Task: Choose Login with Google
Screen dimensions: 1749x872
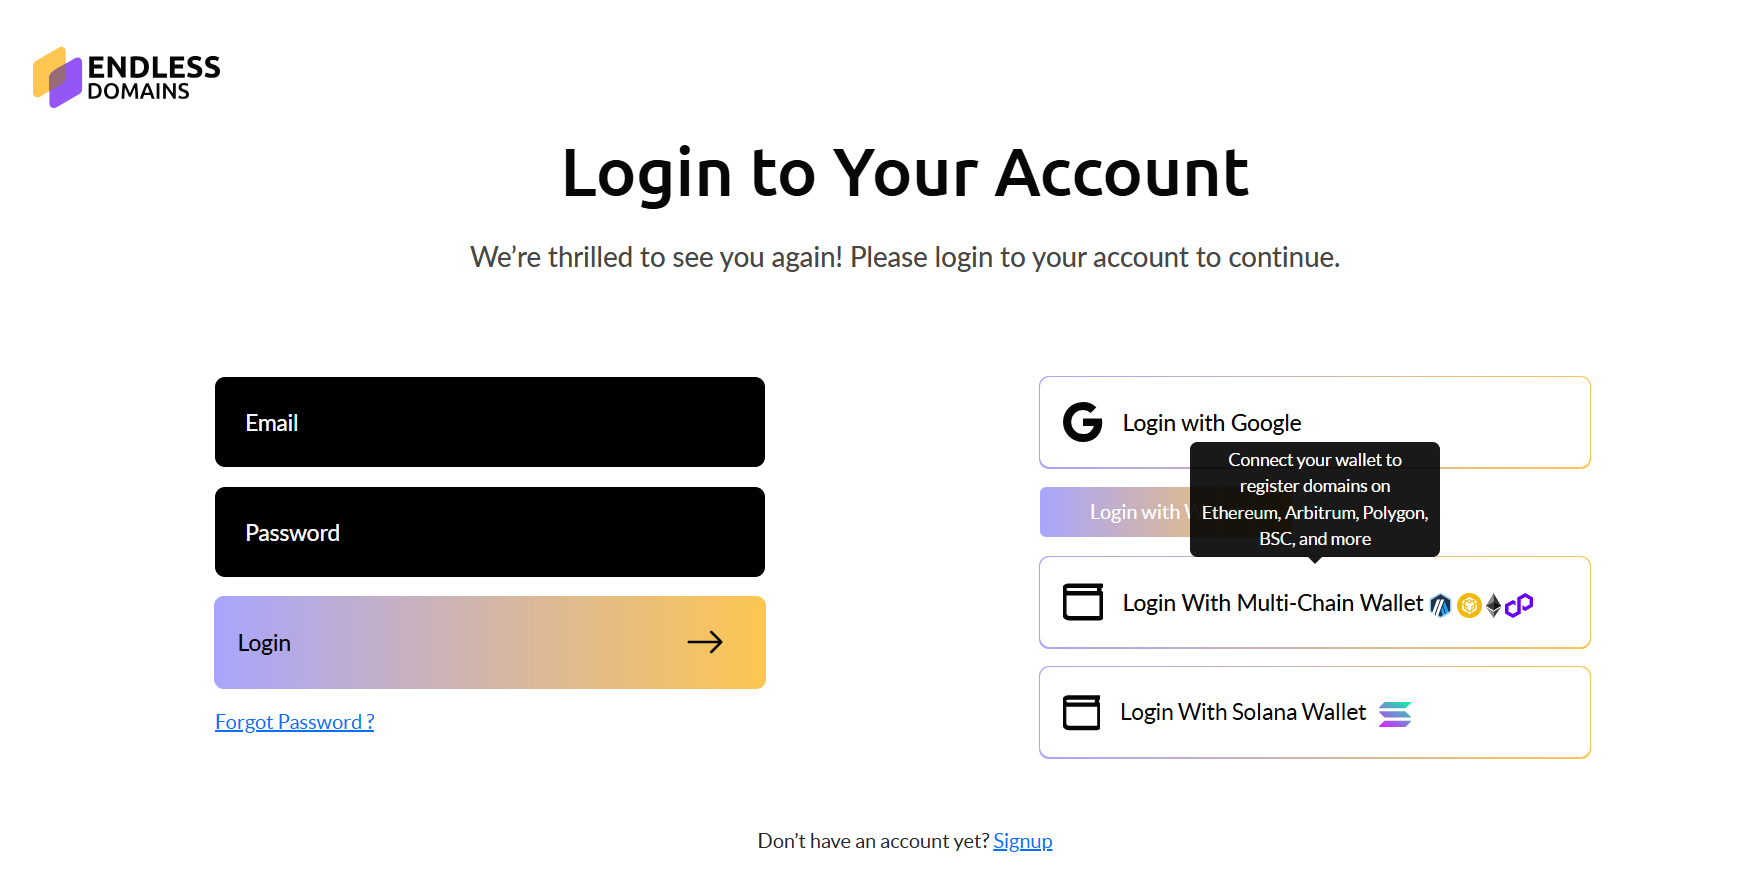Action: click(1211, 423)
